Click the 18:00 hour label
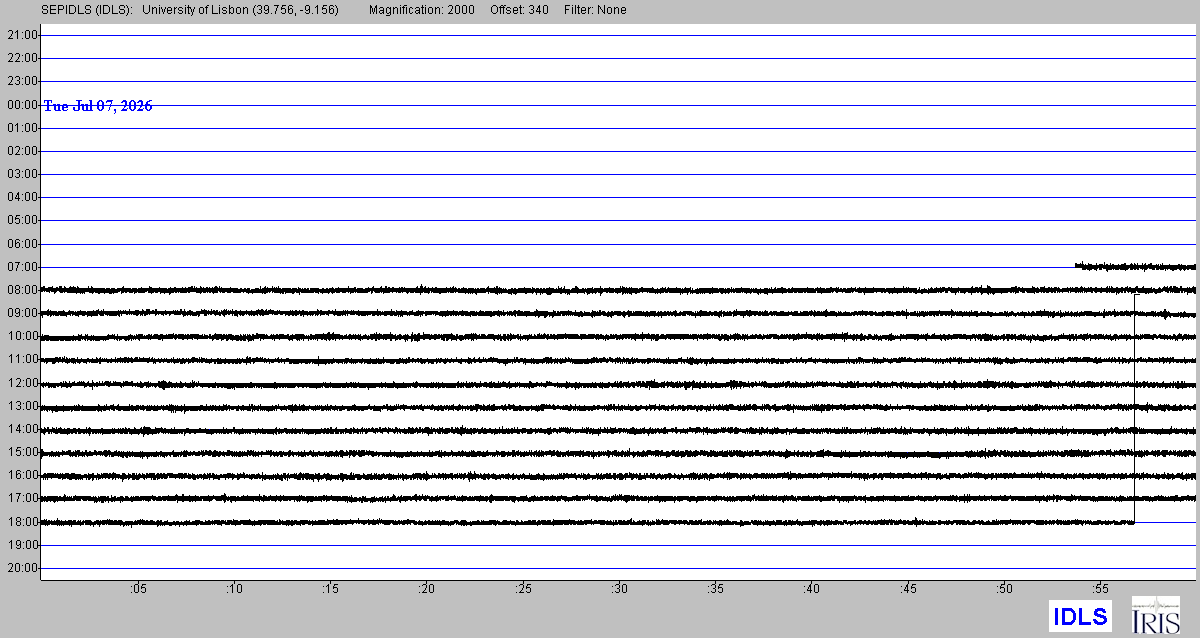This screenshot has width=1200, height=638. coord(22,522)
